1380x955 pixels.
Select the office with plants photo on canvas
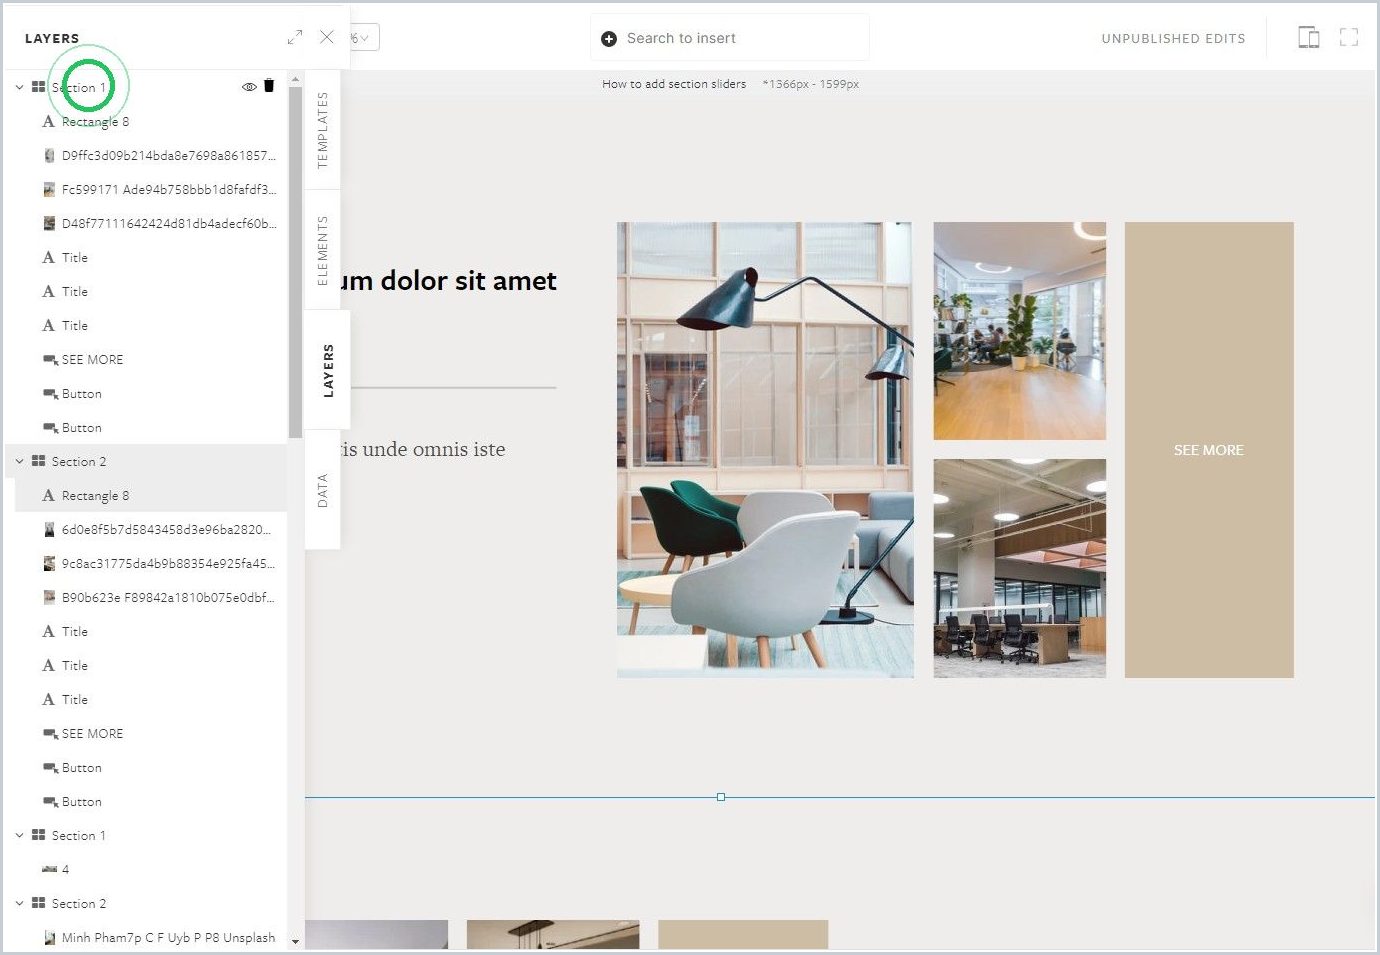(x=1020, y=331)
